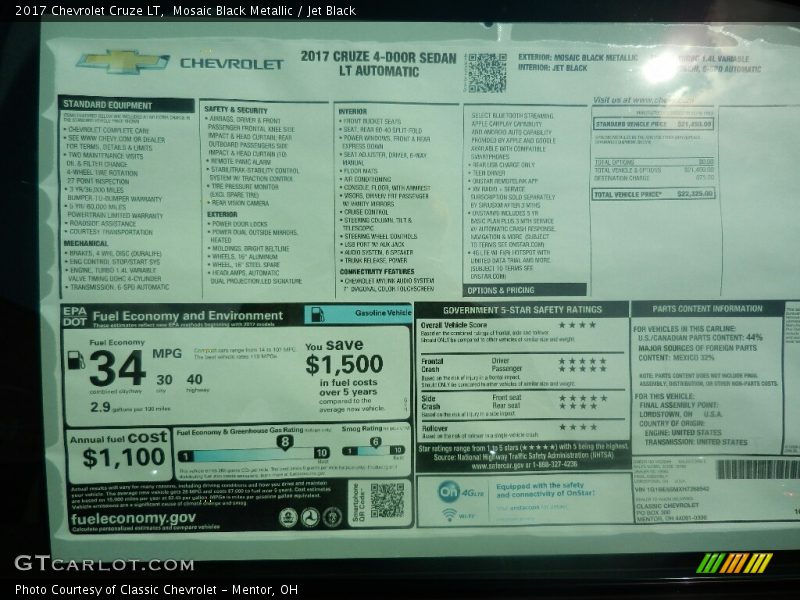Image resolution: width=800 pixels, height=600 pixels.
Task: Click the 30 city MPG value
Action: [x=164, y=380]
